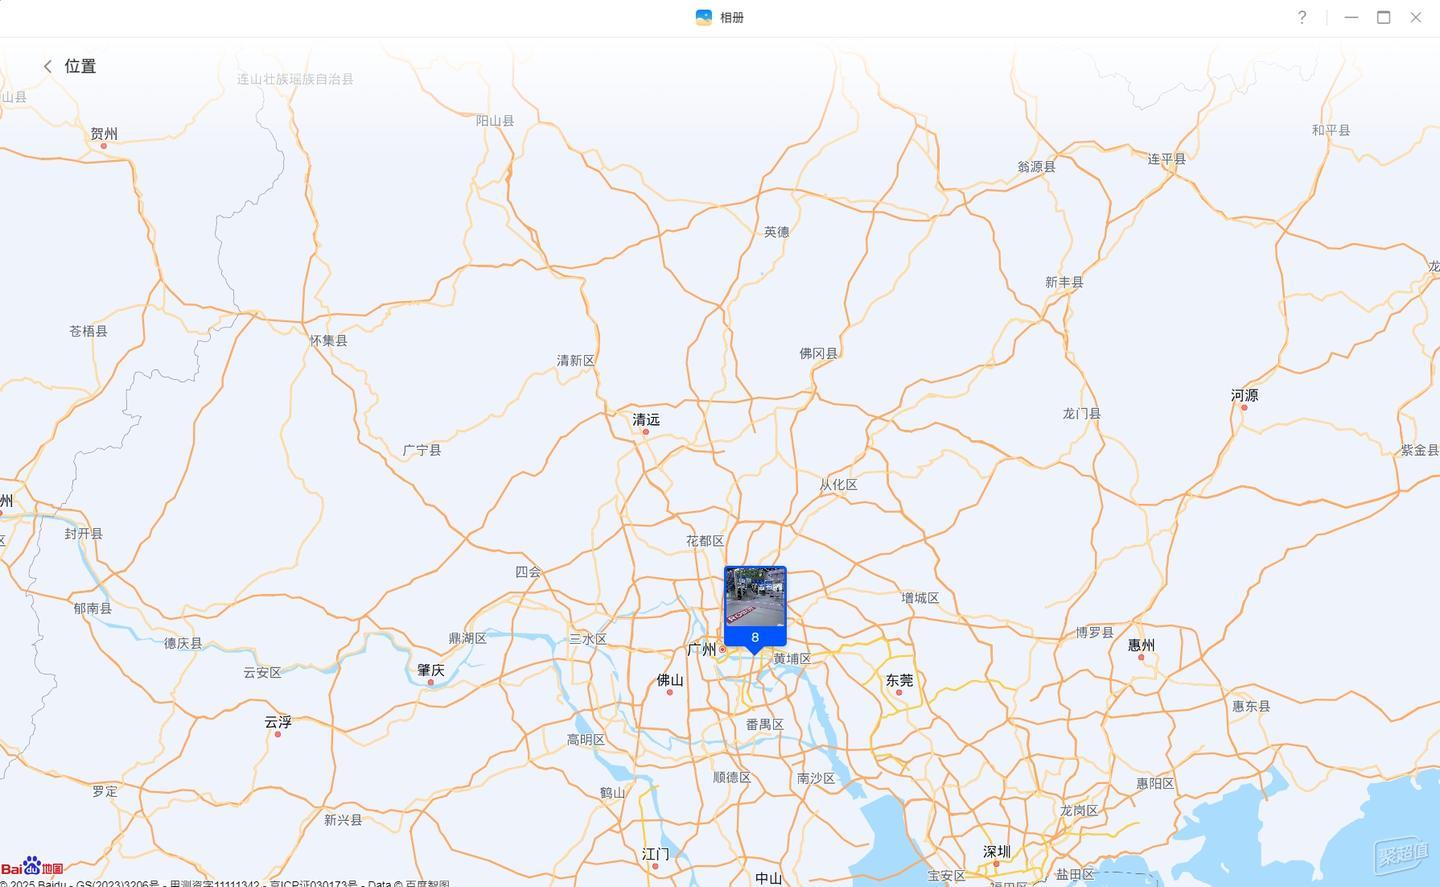
Task: Click the 阳山县 county label
Action: coord(495,121)
